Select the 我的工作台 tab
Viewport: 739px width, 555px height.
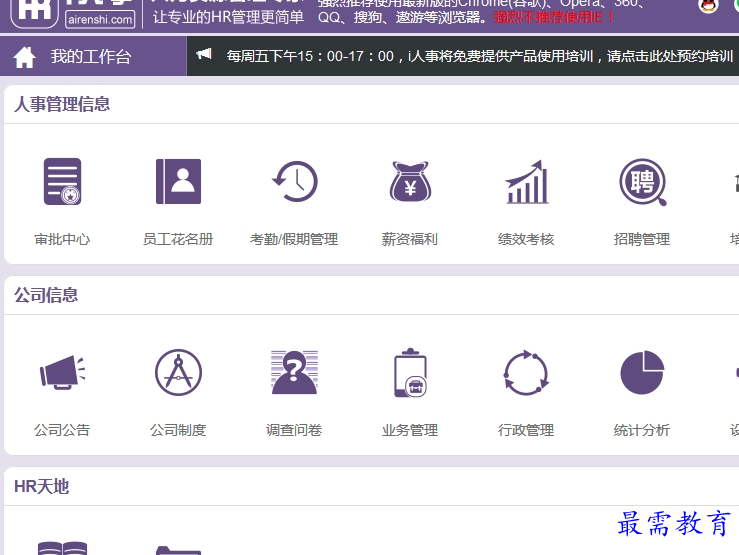[93, 57]
